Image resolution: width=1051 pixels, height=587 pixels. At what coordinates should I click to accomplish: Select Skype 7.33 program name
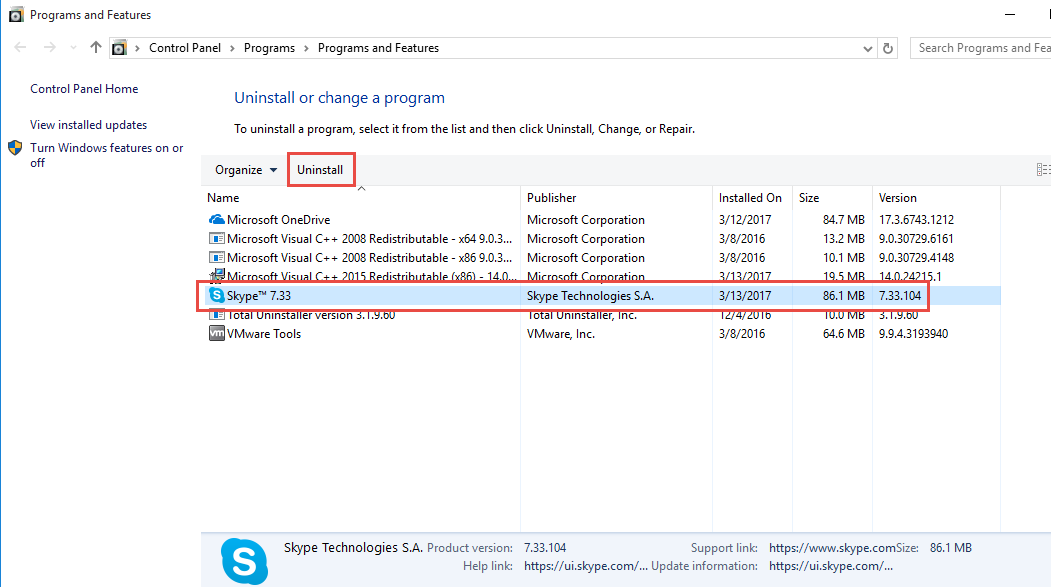pos(259,296)
